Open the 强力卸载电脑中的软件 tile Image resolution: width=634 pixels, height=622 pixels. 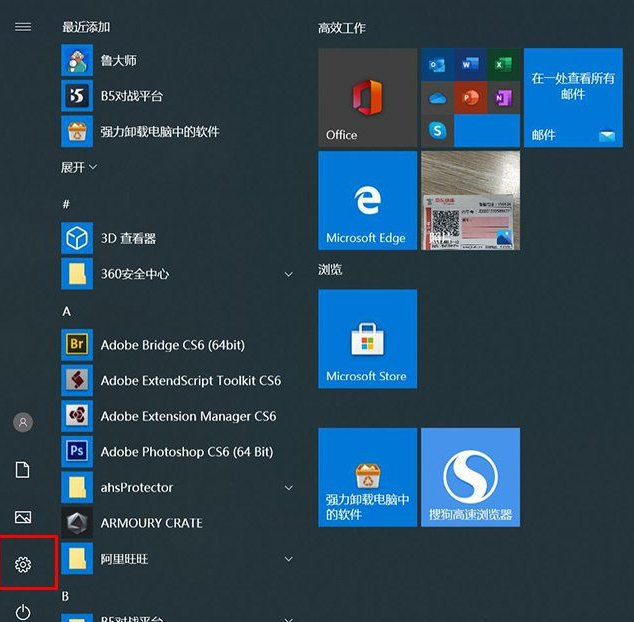[368, 477]
